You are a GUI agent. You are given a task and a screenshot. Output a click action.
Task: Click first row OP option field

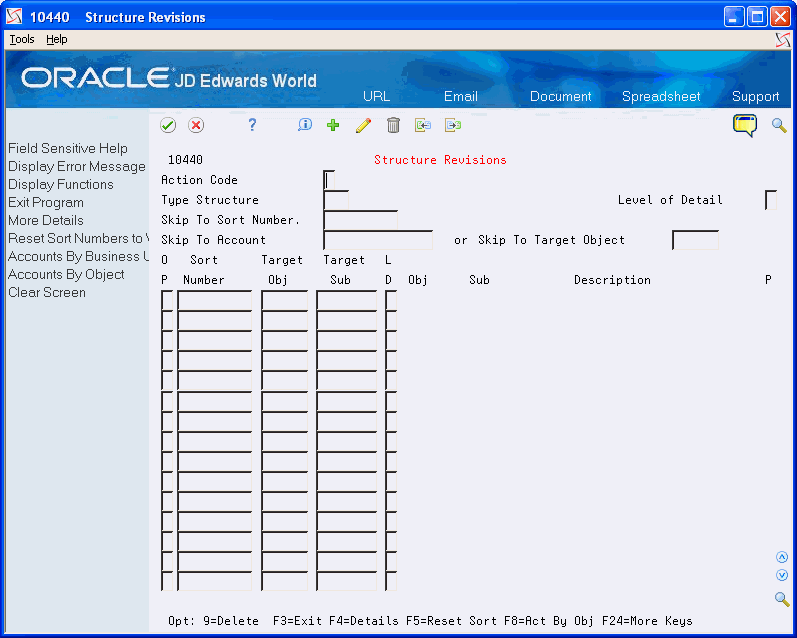[x=167, y=300]
